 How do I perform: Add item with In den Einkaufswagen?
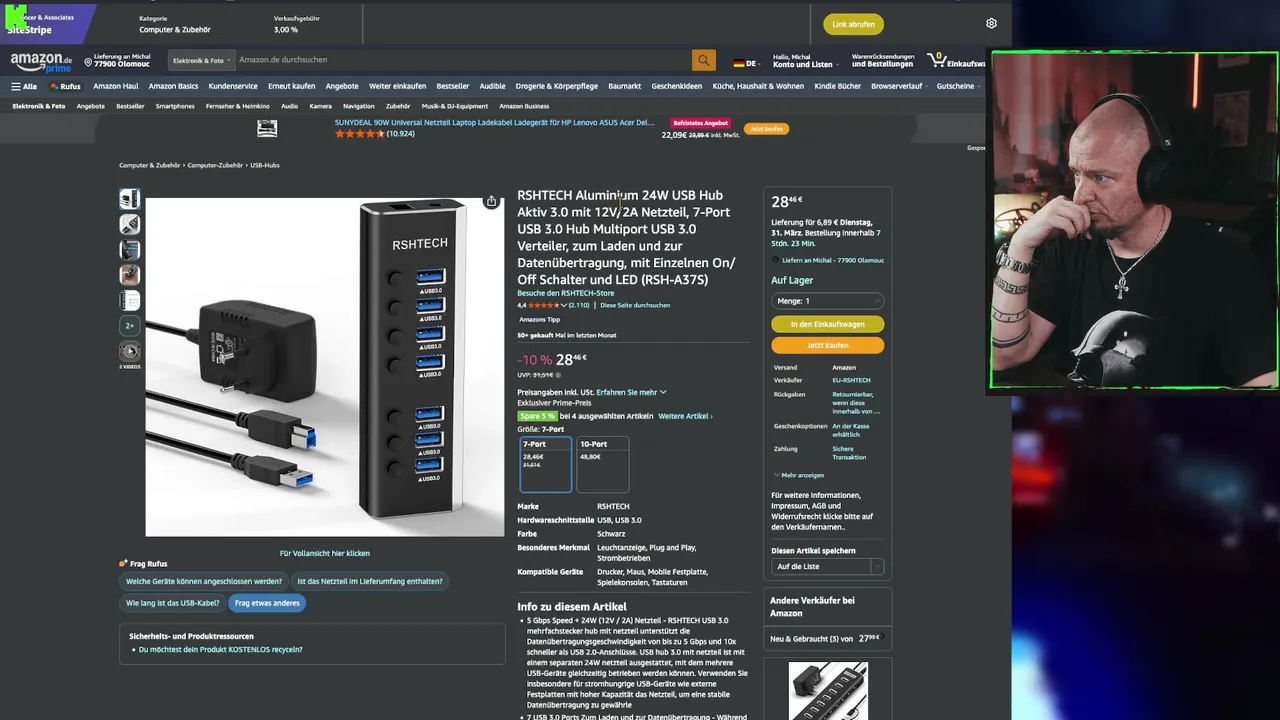828,324
